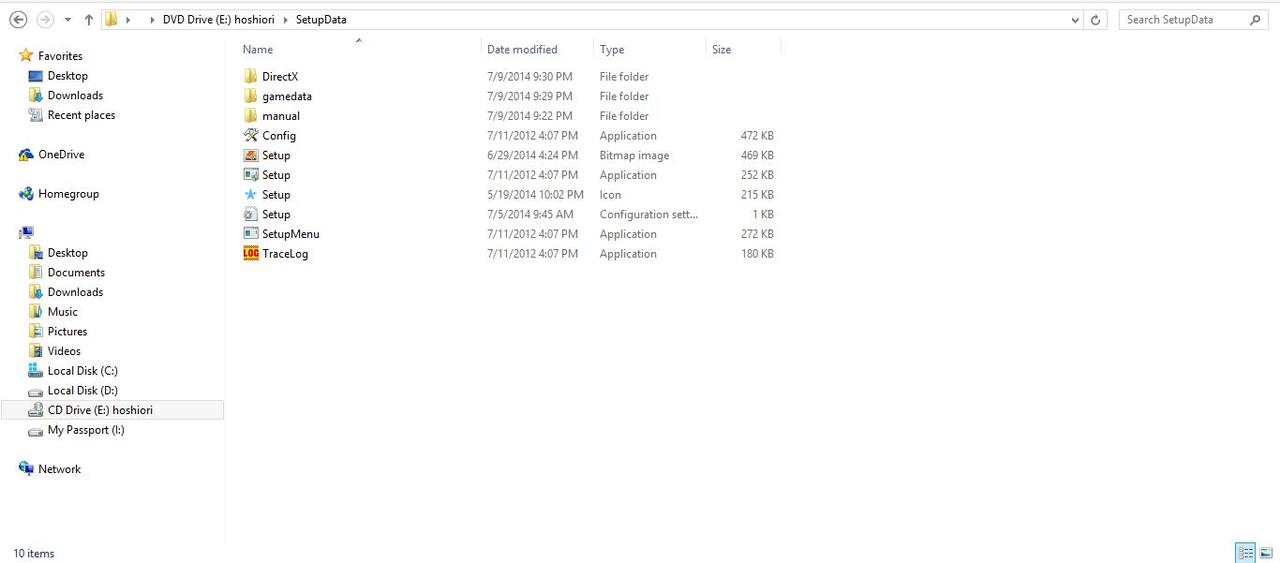
Task: Click the SetupMenu application icon
Action: click(x=251, y=234)
